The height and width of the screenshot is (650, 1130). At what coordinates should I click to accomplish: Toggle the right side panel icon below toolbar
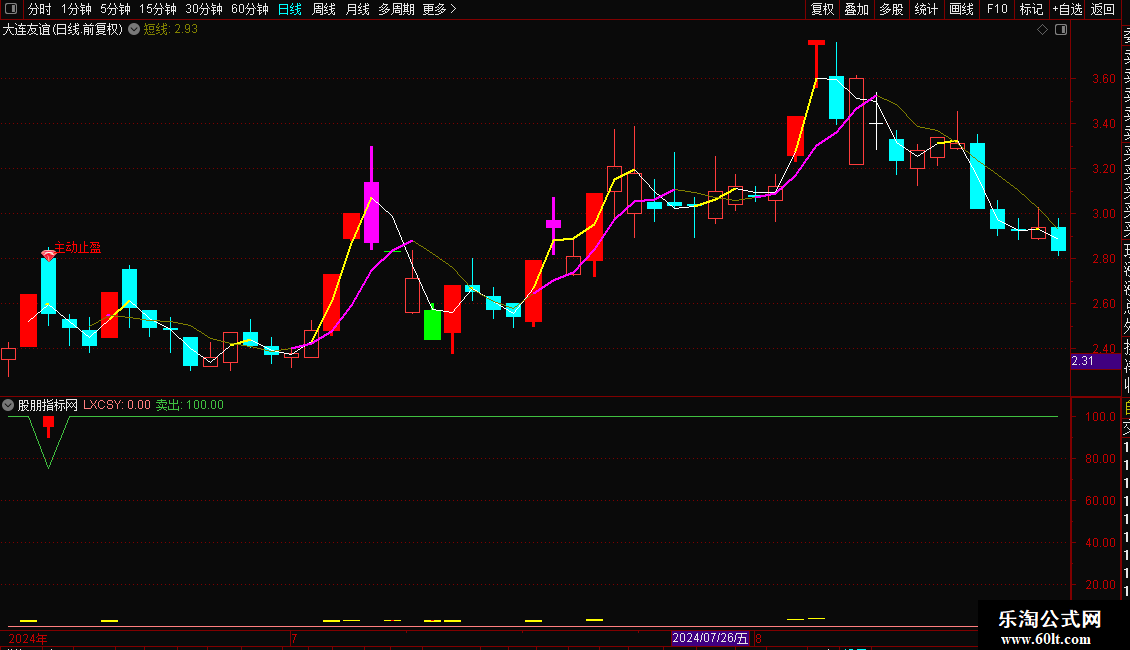pos(1061,30)
